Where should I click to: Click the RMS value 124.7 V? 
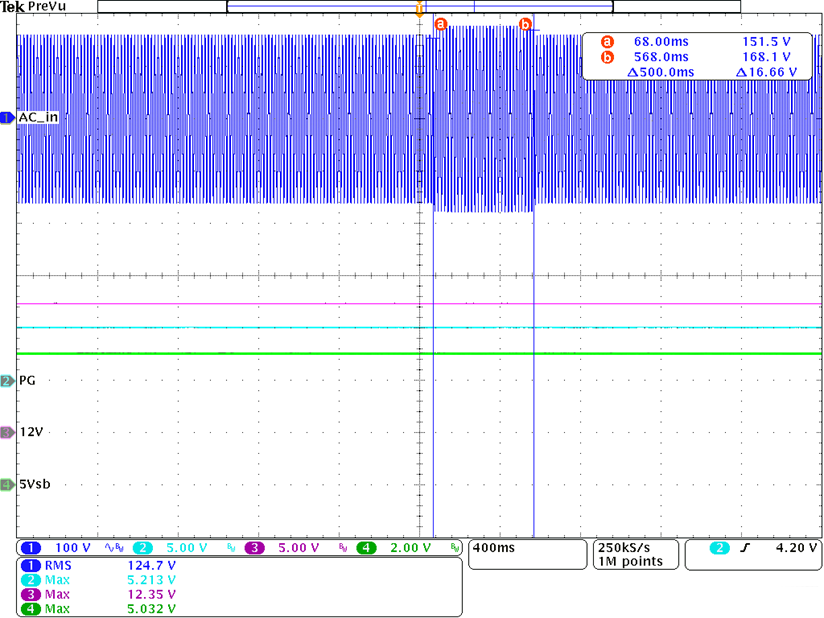pos(151,565)
